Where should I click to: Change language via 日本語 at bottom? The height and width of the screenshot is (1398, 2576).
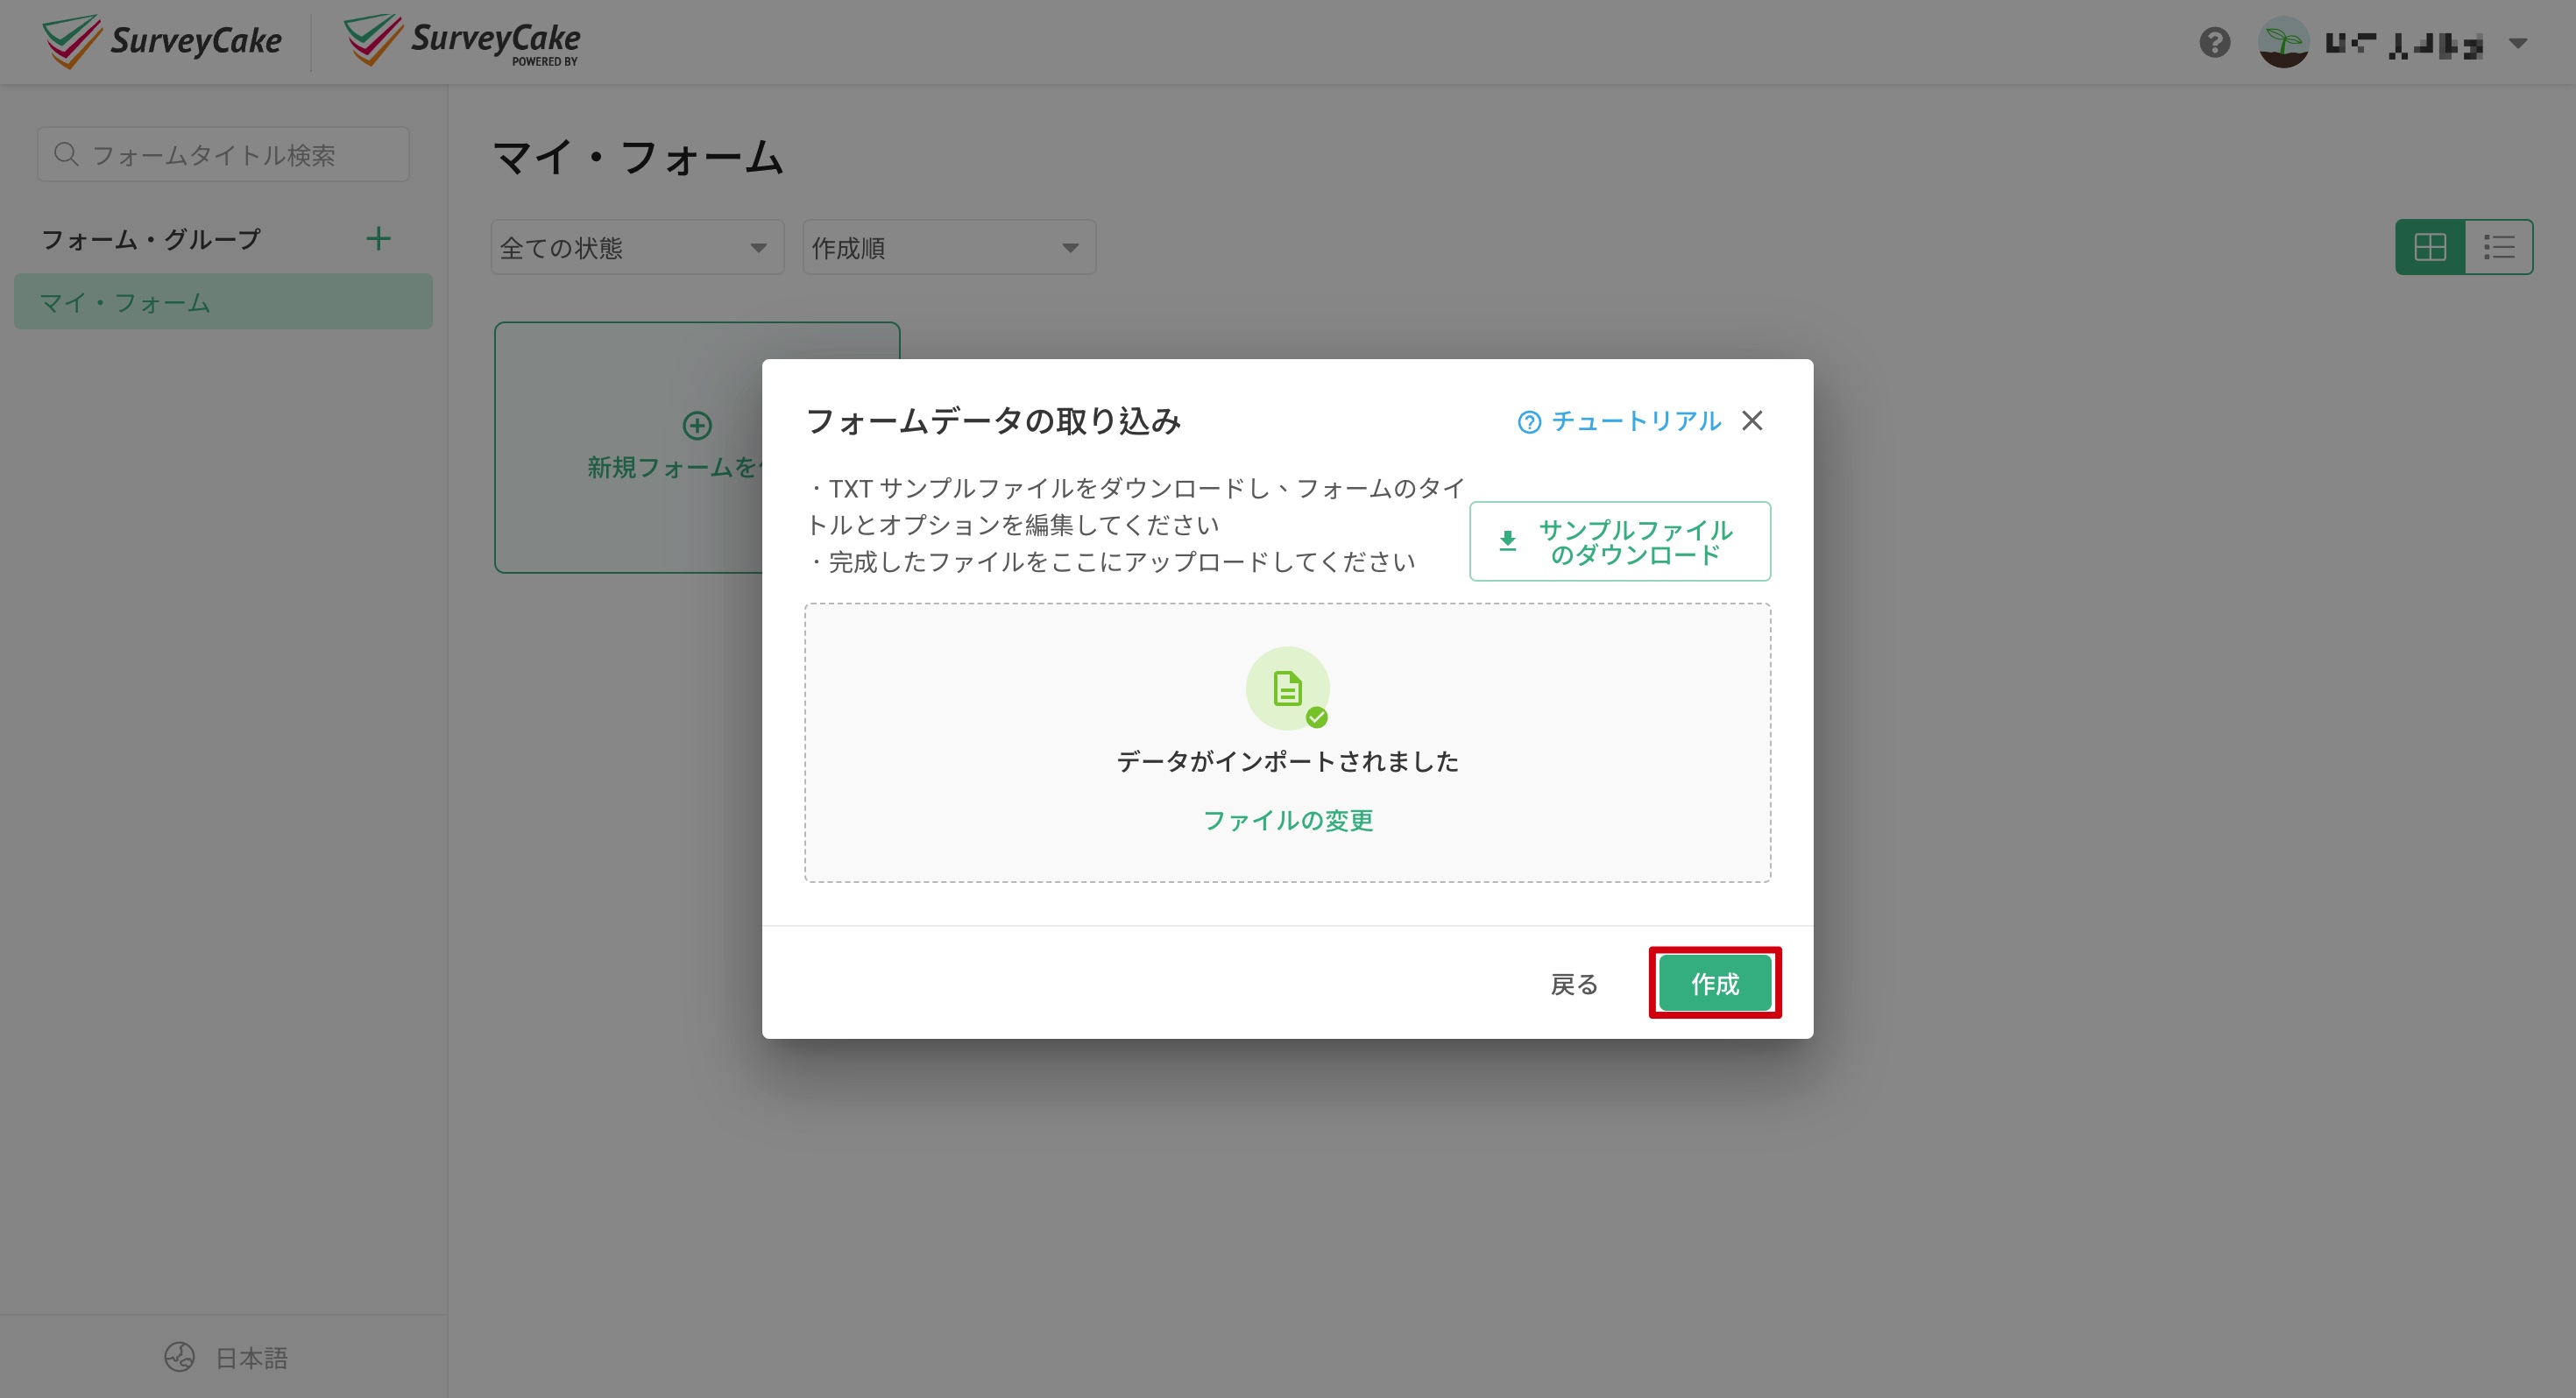click(252, 1357)
